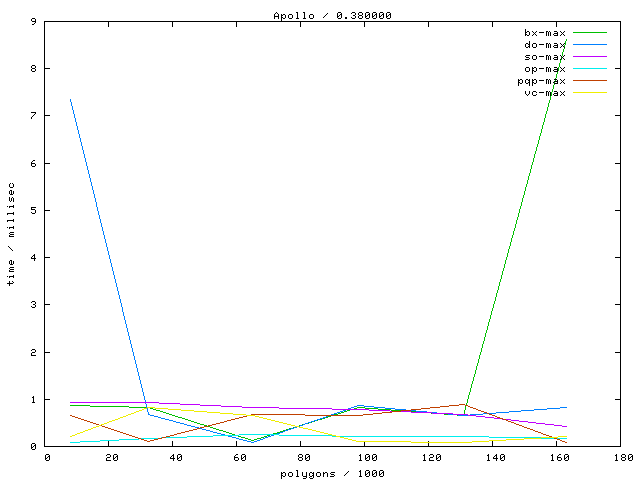Click the x-axis tick label 100
The width and height of the screenshot is (640, 480).
pos(368,458)
